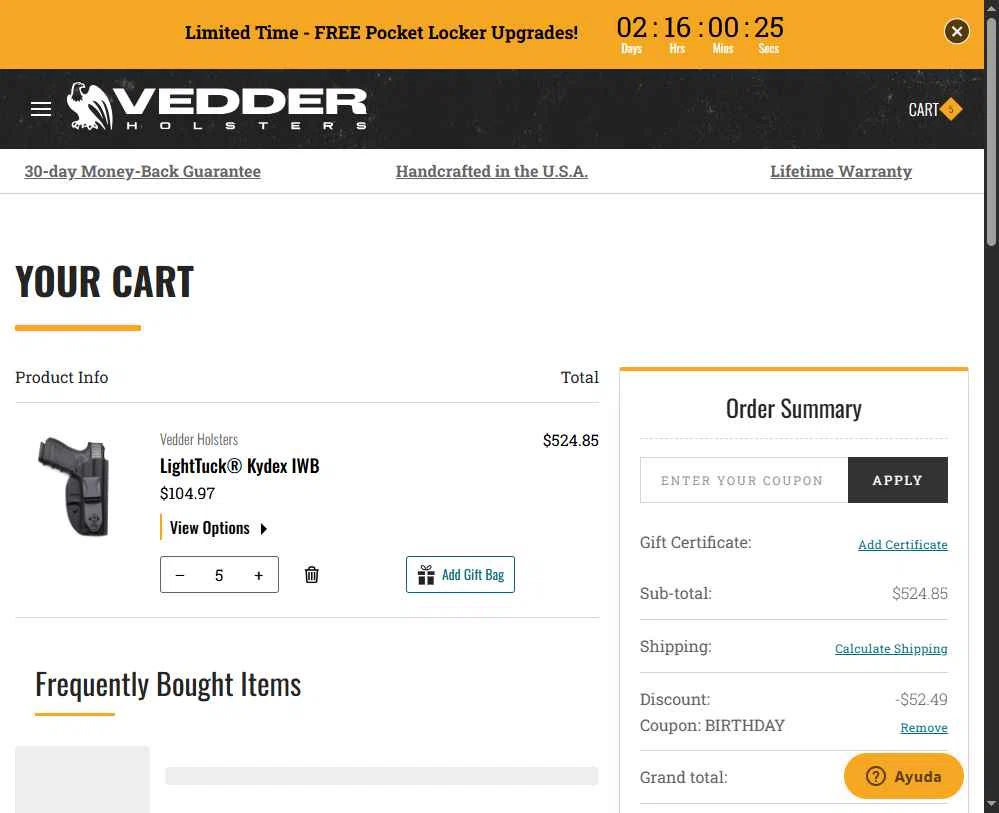Click the -$52.49 discount value
The width and height of the screenshot is (999, 813).
click(921, 700)
